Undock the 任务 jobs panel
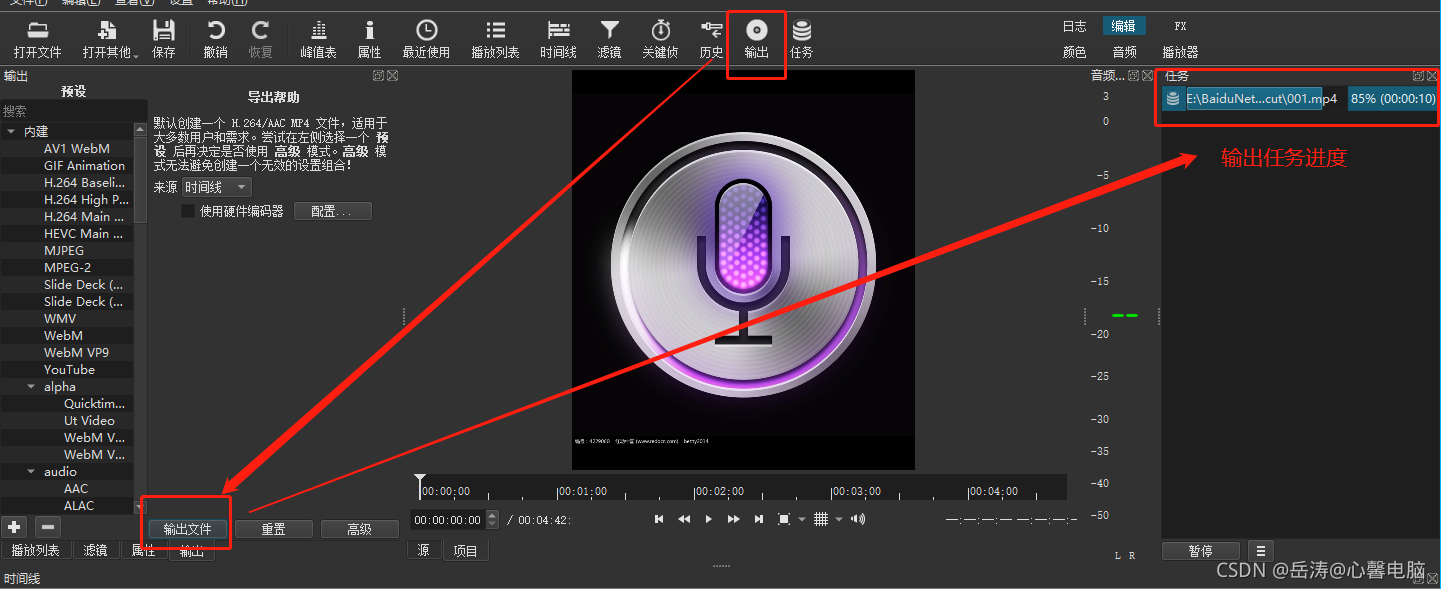The image size is (1441, 589). [1418, 76]
